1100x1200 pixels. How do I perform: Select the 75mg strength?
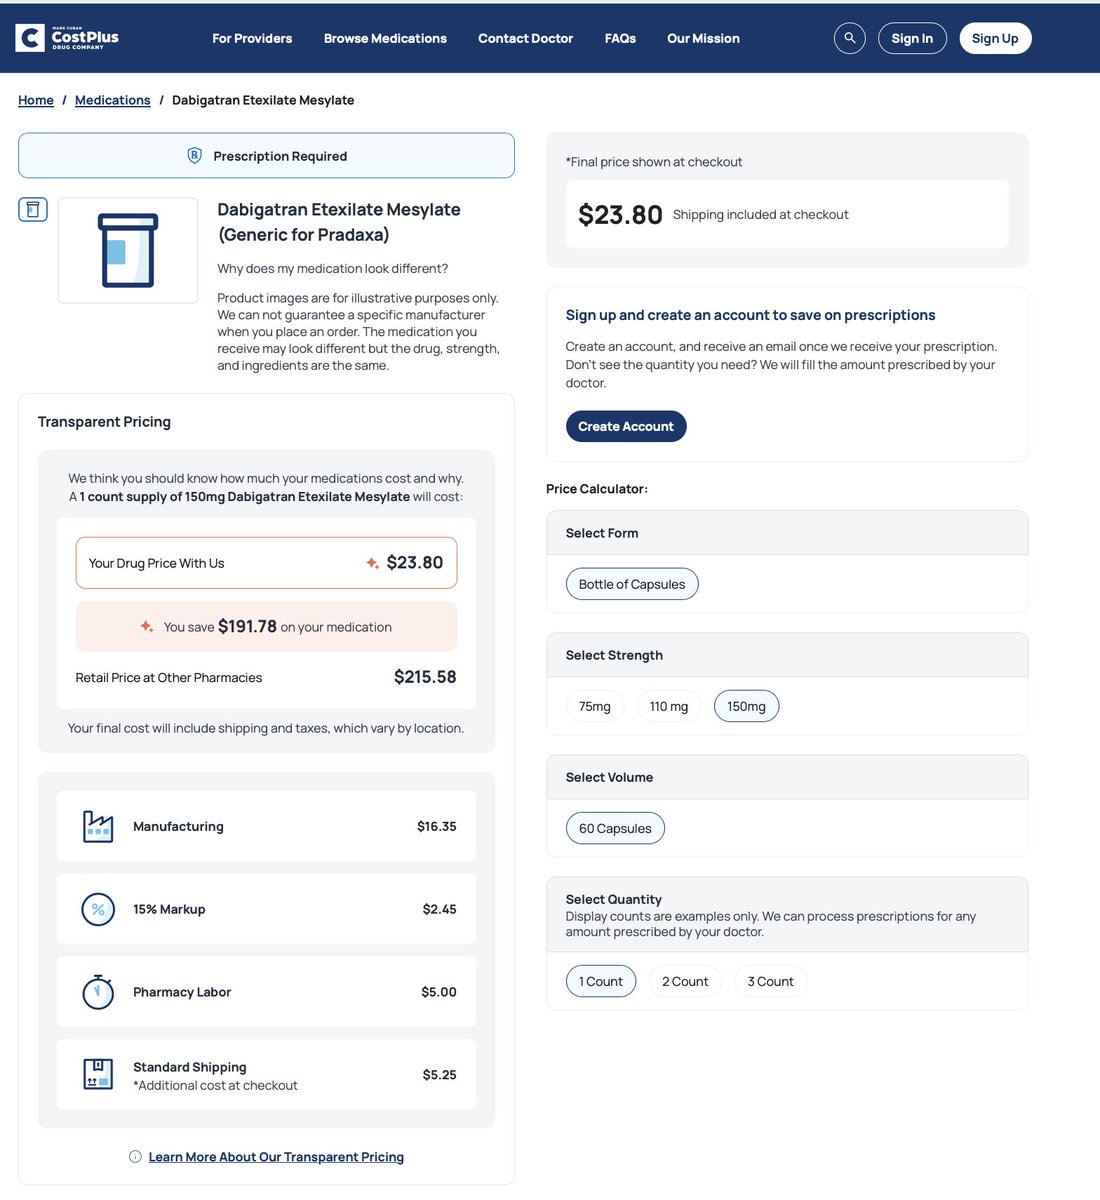595,706
